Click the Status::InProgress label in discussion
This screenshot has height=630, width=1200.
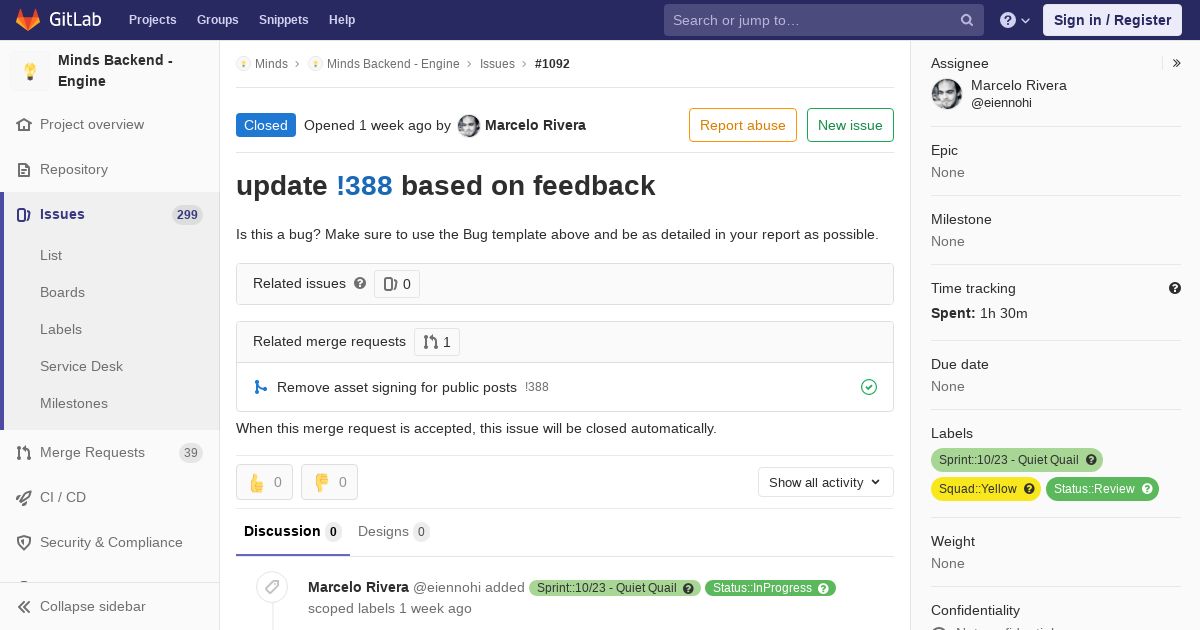(x=770, y=588)
